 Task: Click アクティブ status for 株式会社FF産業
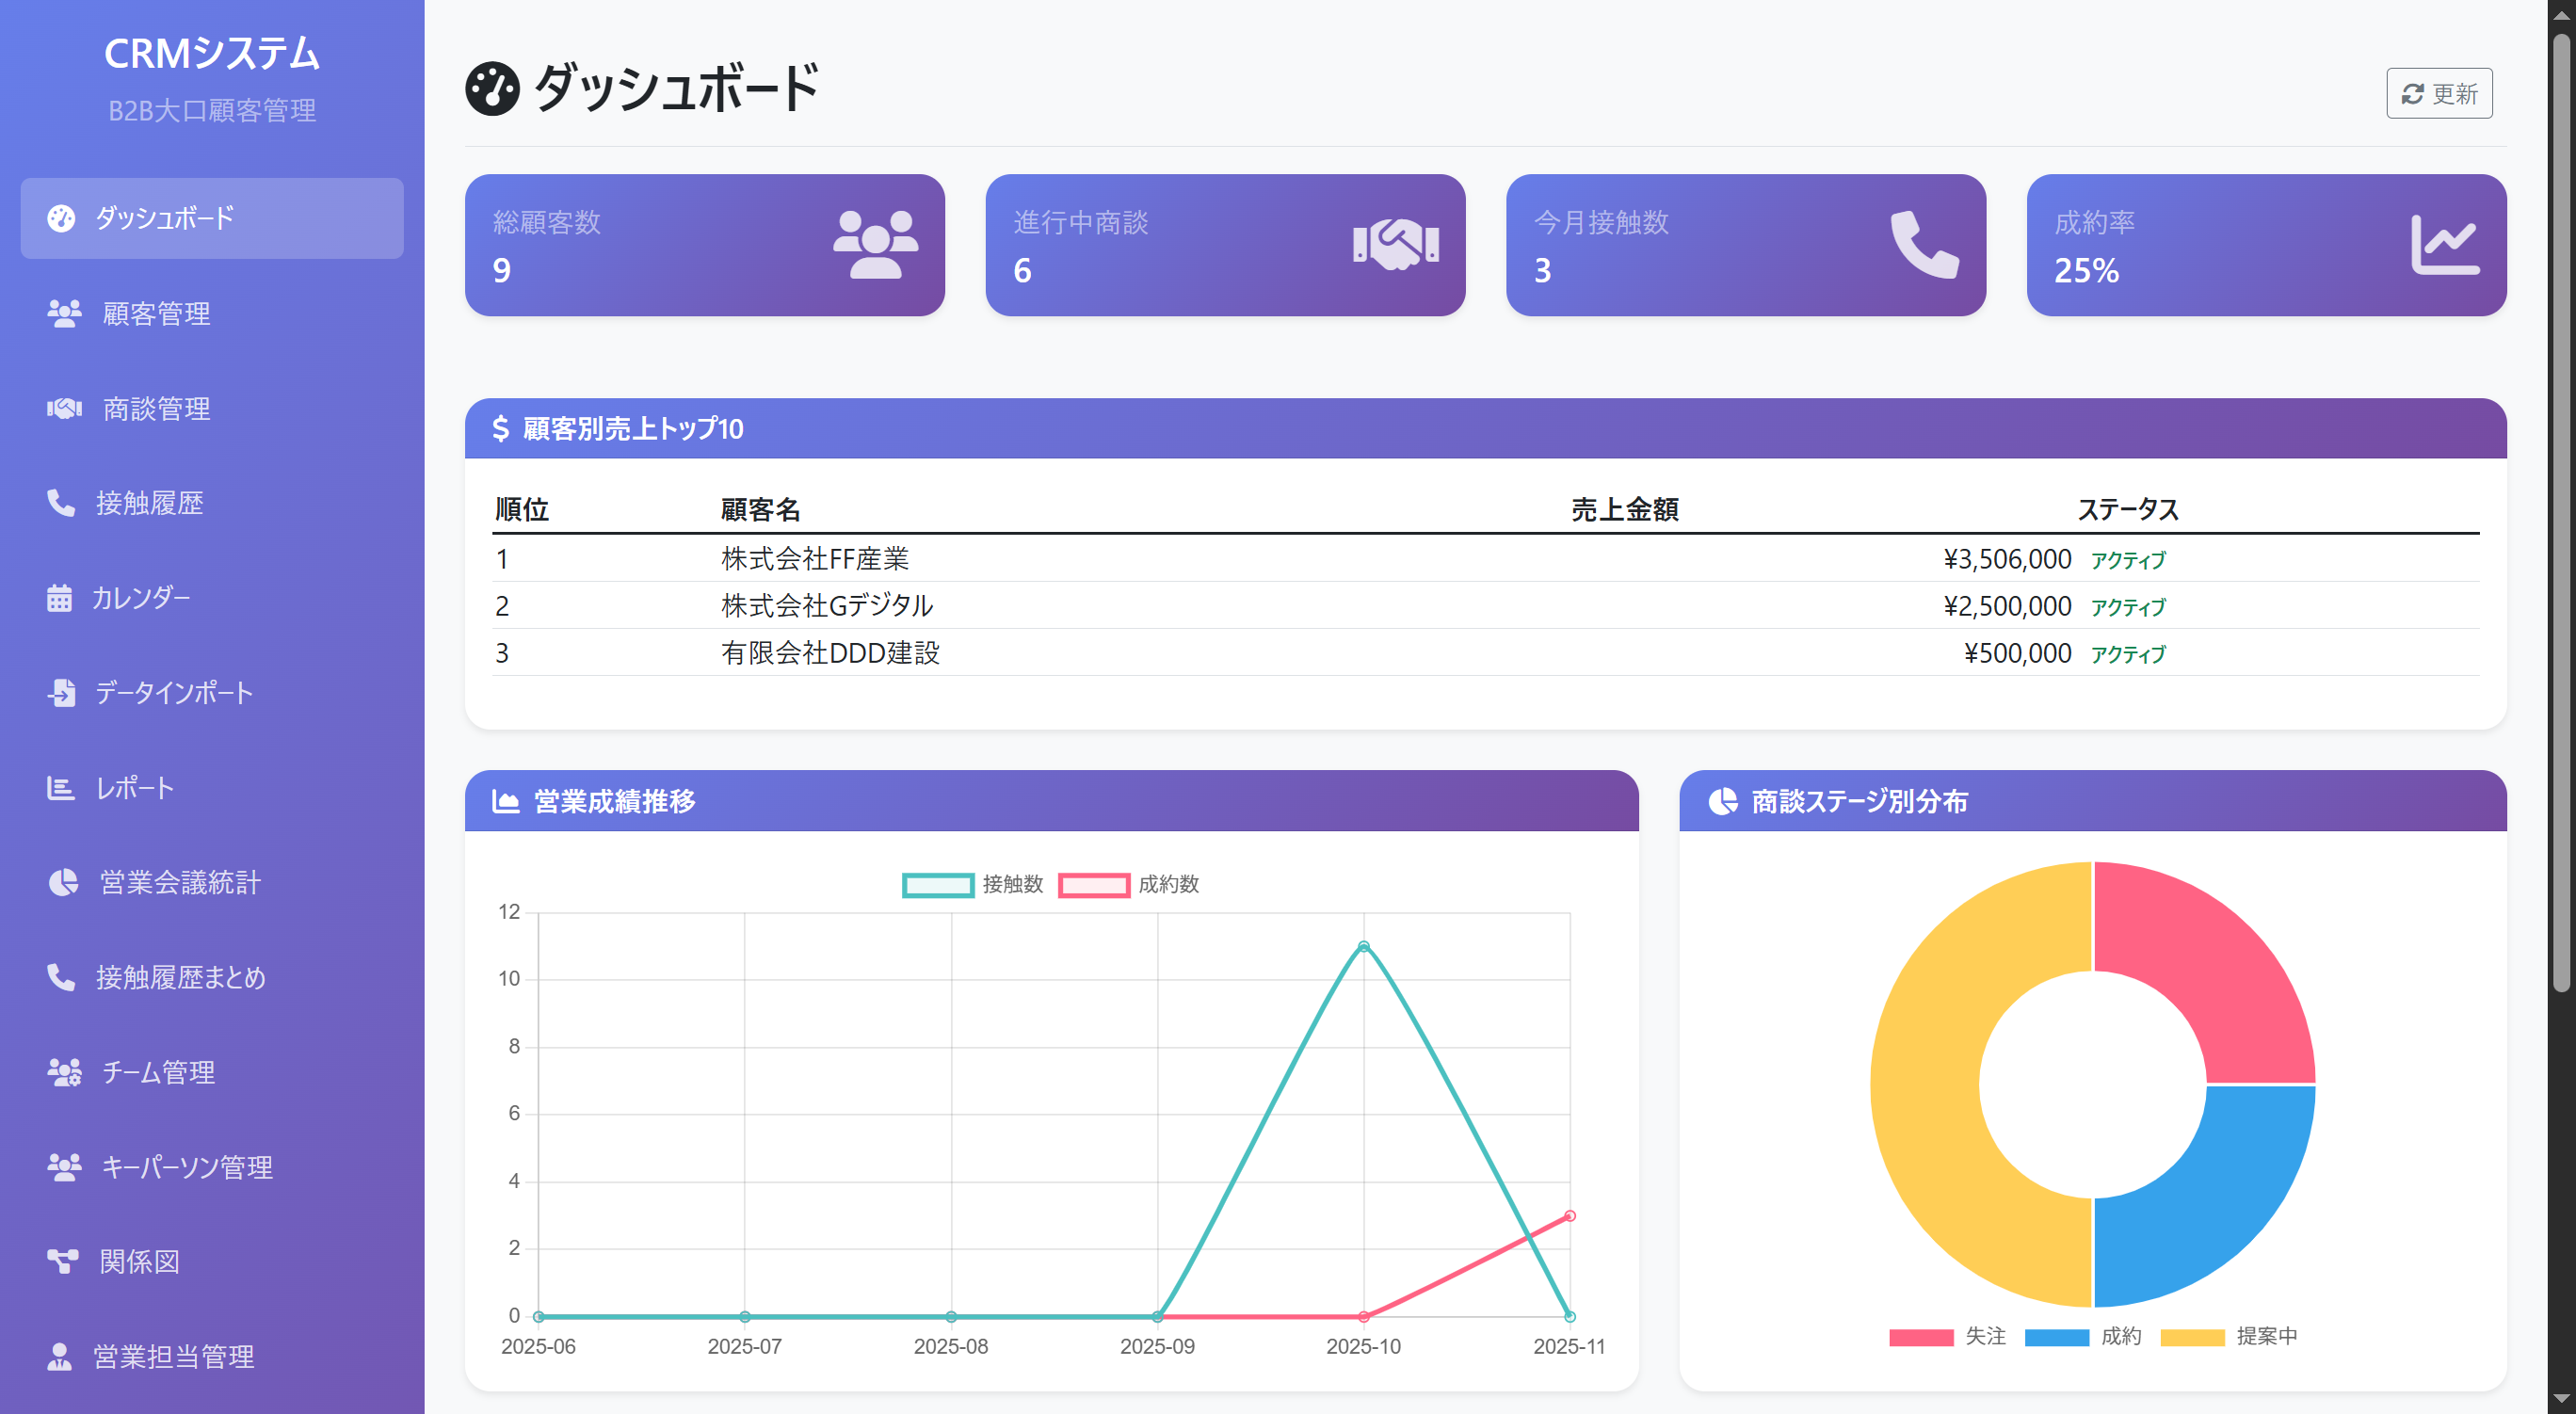(2127, 560)
